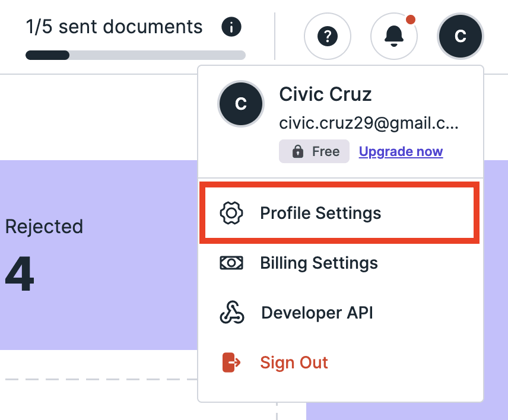Open the help question mark icon
The image size is (508, 420).
327,36
